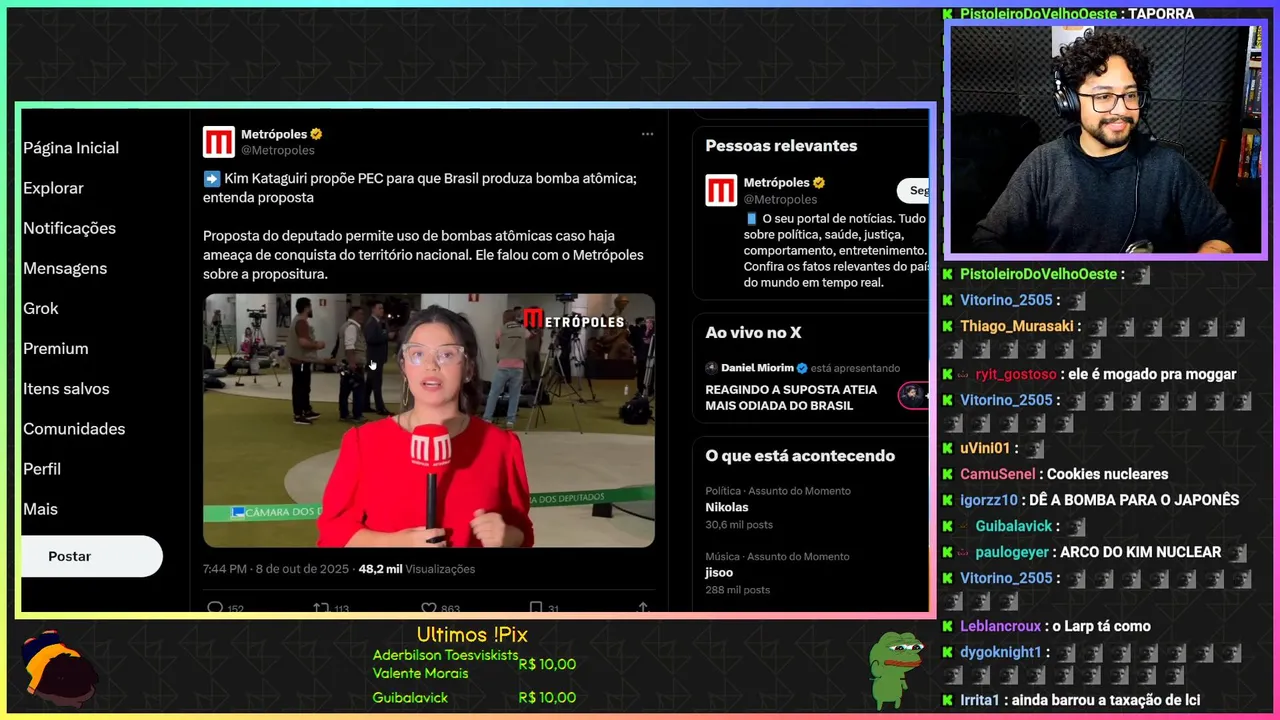Click chat username Thiago_Murasaki
The height and width of the screenshot is (720, 1280).
click(1017, 326)
